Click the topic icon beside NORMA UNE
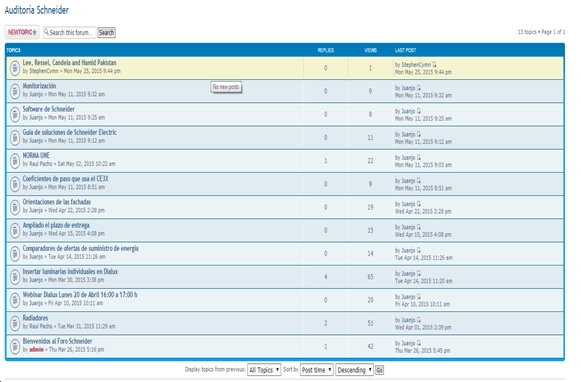Screen dimensions: 581x382 (x=15, y=161)
